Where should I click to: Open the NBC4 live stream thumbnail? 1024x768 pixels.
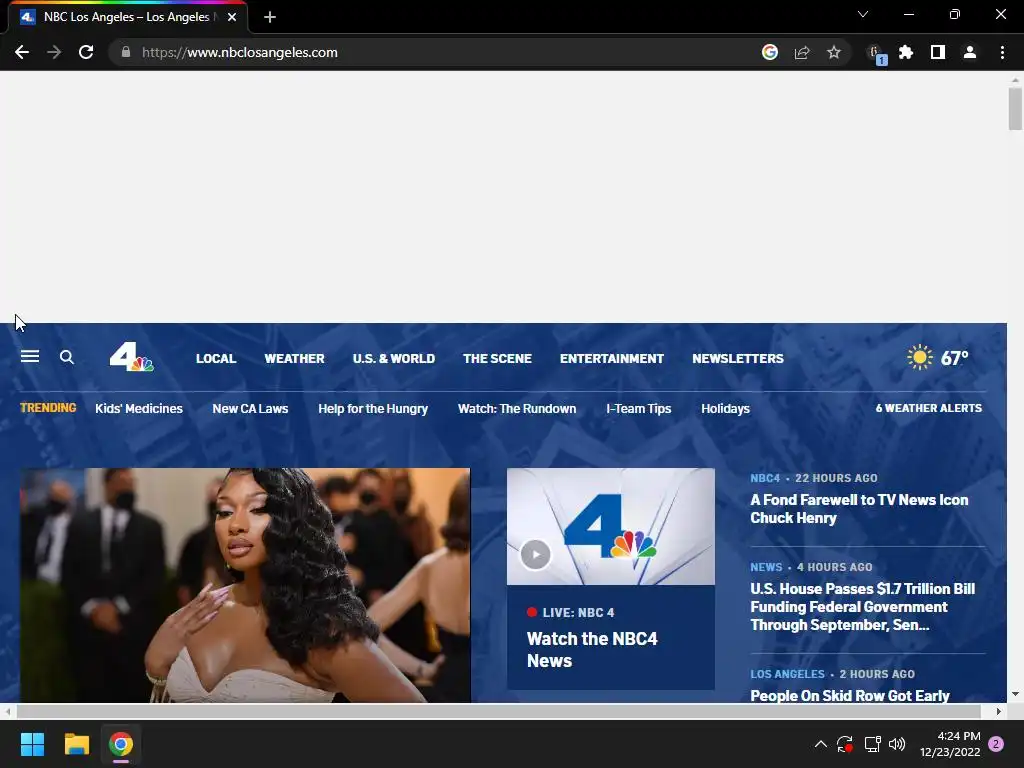coord(611,526)
